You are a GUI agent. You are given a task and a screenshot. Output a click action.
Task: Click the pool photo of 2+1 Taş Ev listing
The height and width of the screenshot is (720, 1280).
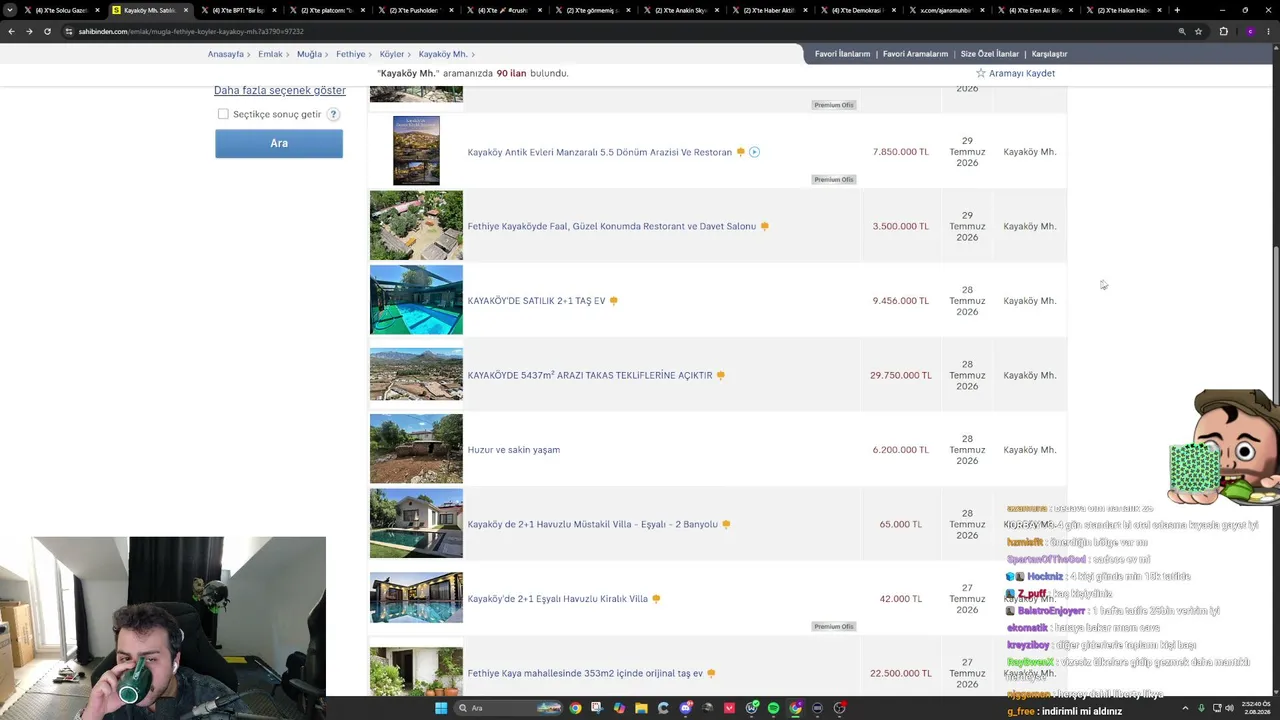click(x=416, y=300)
